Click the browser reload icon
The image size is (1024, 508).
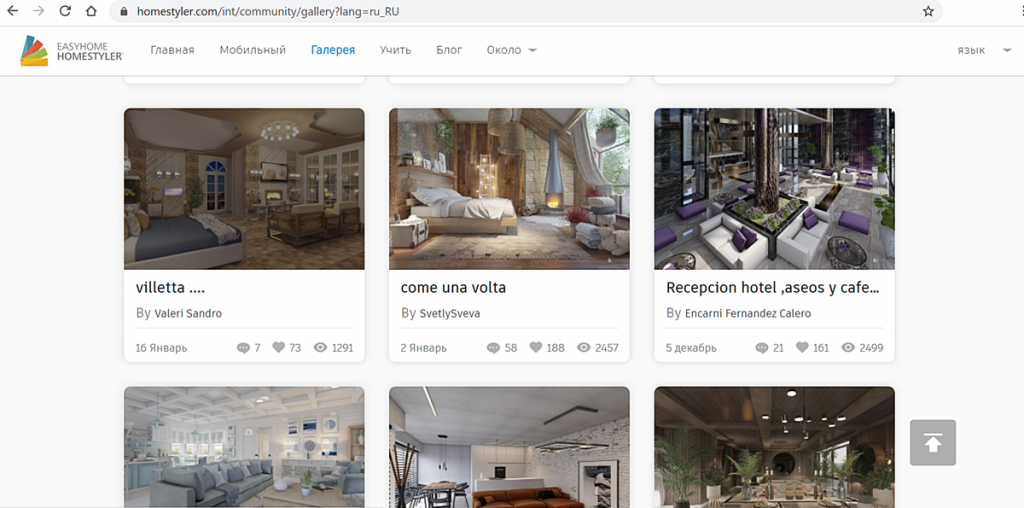tap(65, 12)
